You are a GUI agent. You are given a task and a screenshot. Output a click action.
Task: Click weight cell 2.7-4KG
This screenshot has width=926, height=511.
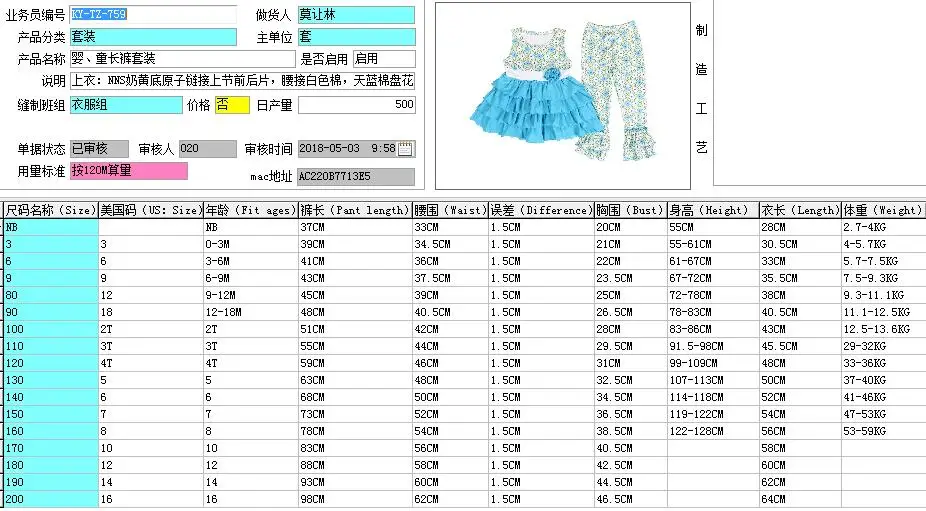(883, 227)
